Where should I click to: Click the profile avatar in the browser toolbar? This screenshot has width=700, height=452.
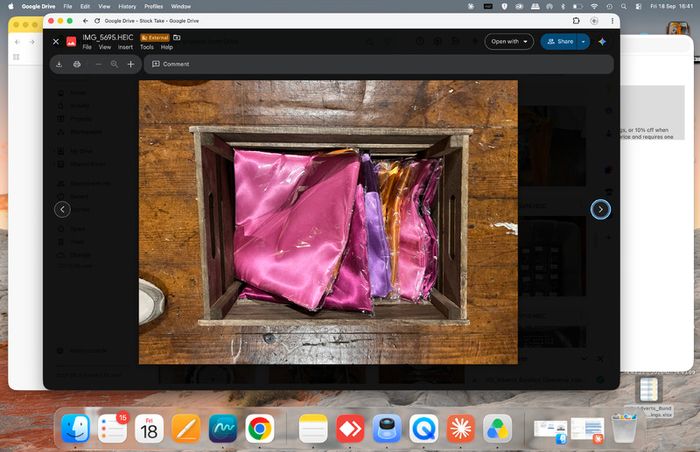(594, 21)
